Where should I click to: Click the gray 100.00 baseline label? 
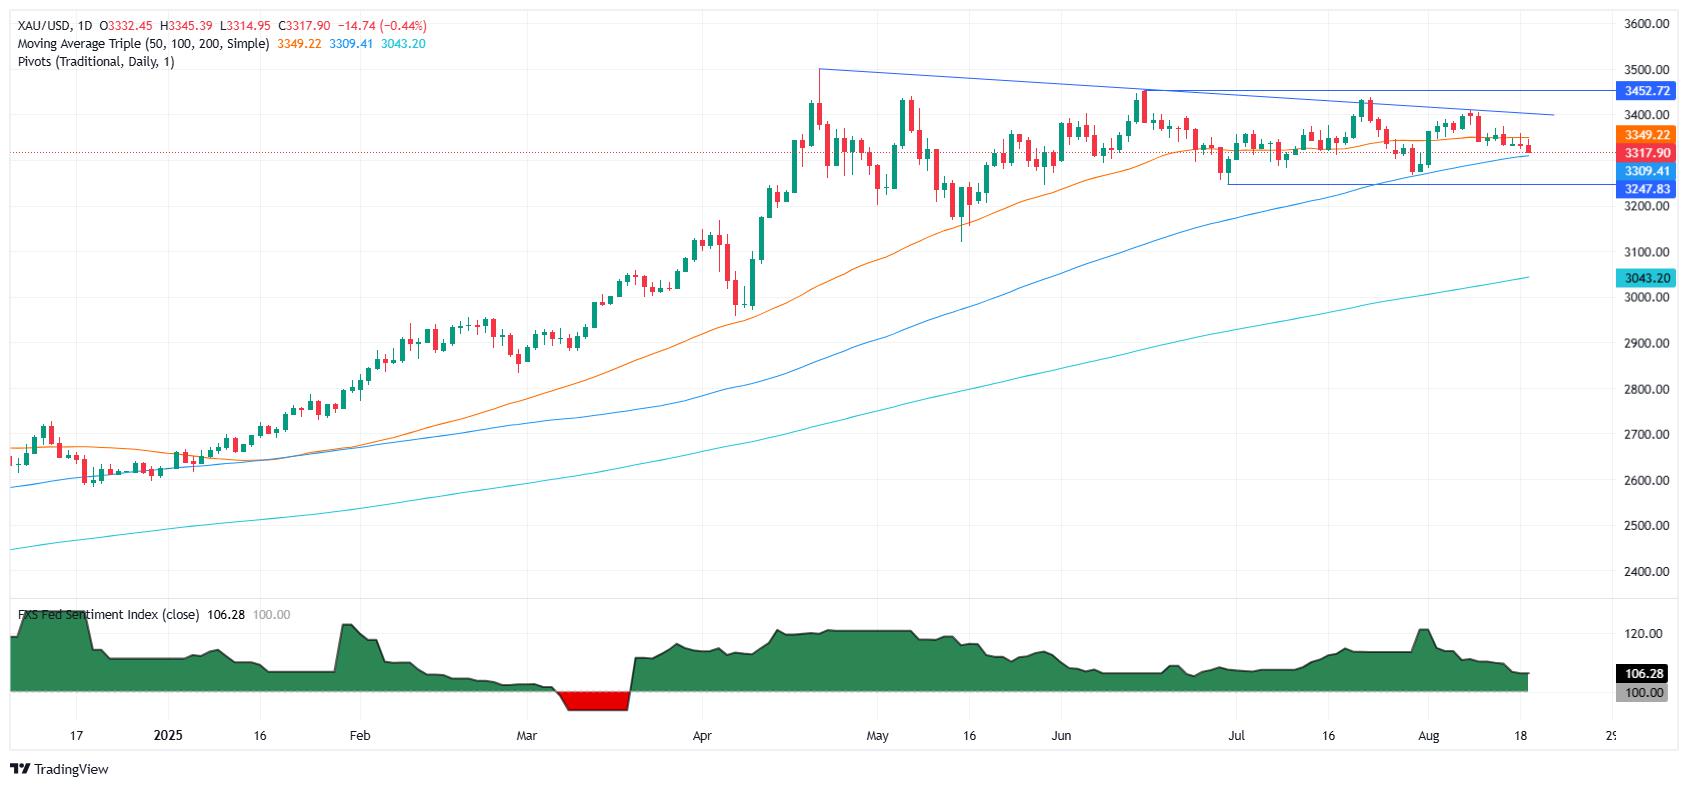1643,692
